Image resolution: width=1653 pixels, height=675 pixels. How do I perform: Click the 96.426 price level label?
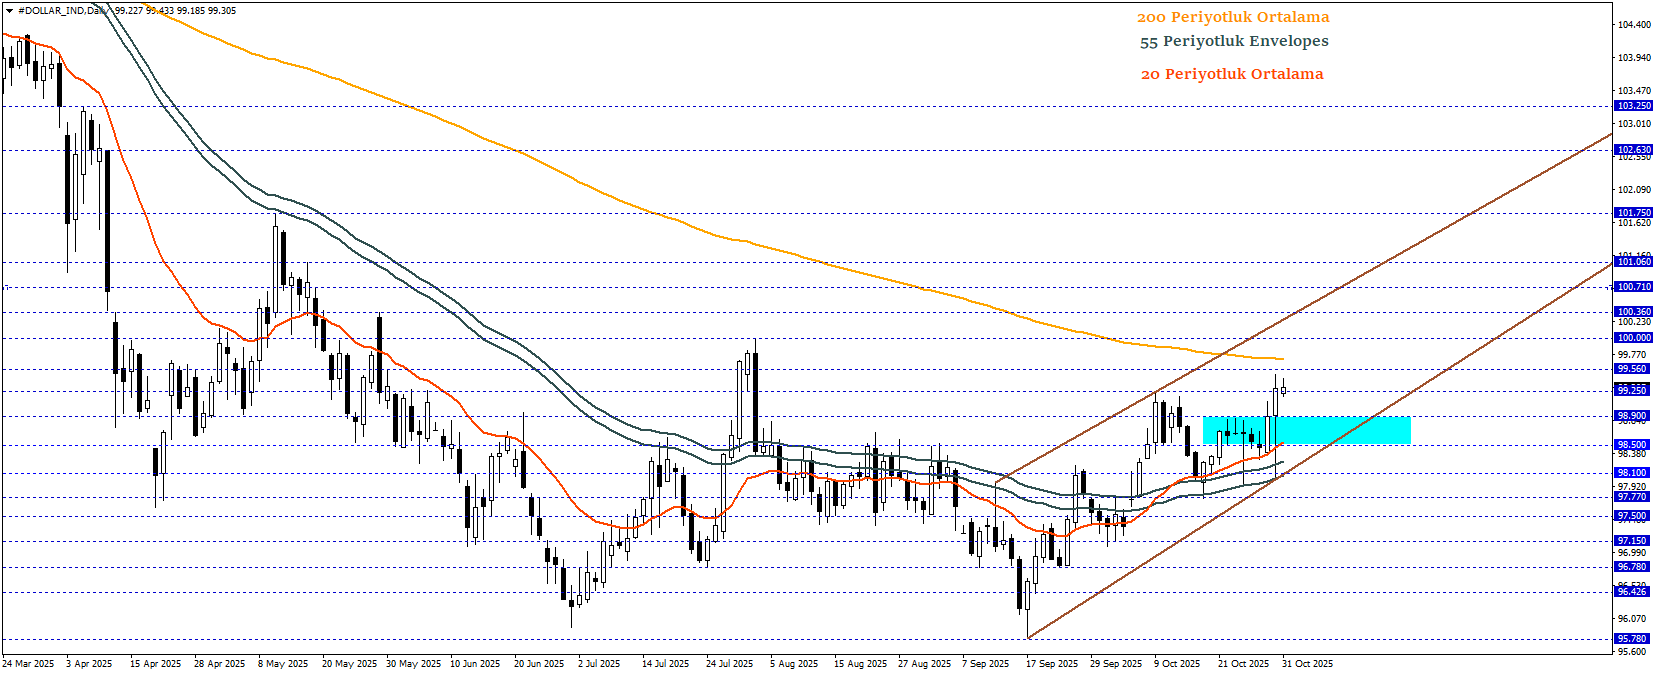(x=1633, y=592)
